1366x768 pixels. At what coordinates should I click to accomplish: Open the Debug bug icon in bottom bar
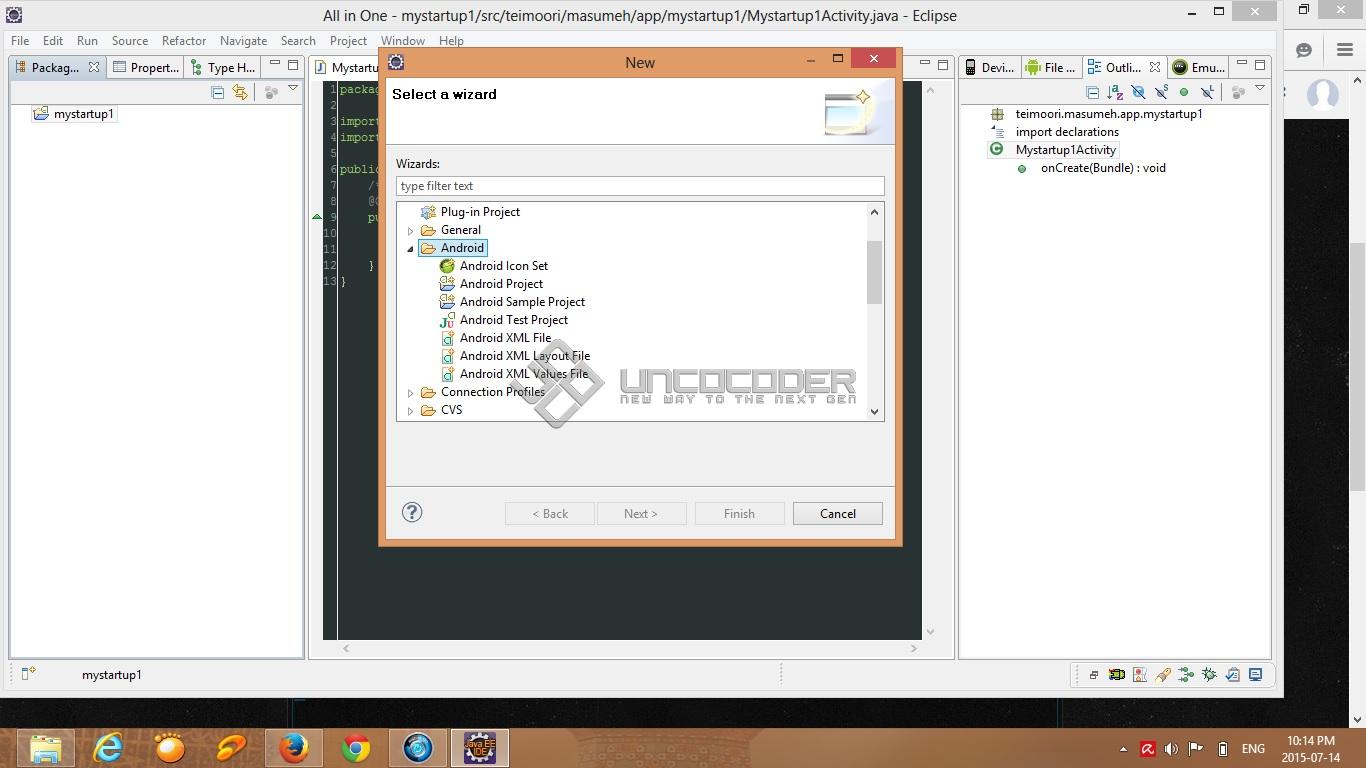pos(1209,675)
